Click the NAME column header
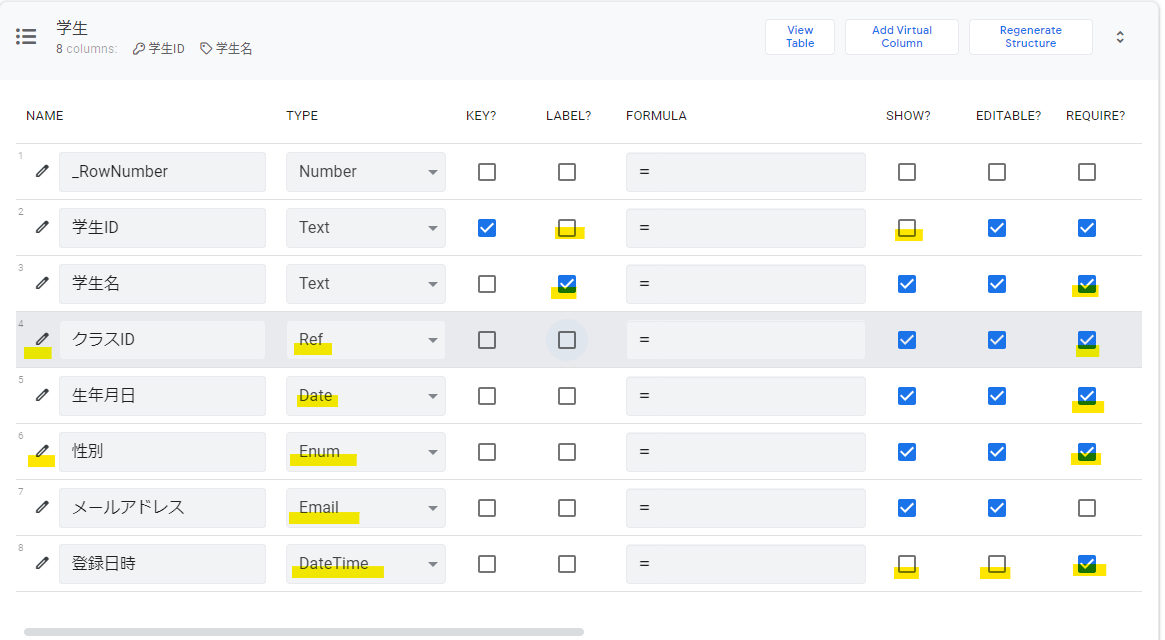The height and width of the screenshot is (640, 1165). (45, 116)
